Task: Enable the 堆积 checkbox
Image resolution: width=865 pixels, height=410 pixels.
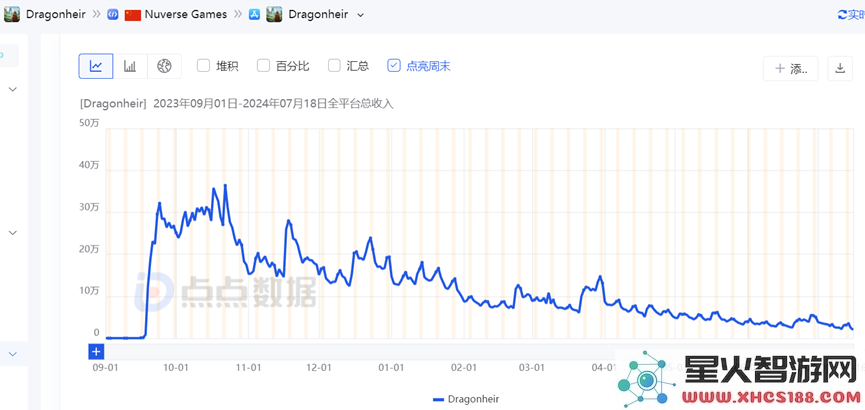Action: (x=204, y=66)
